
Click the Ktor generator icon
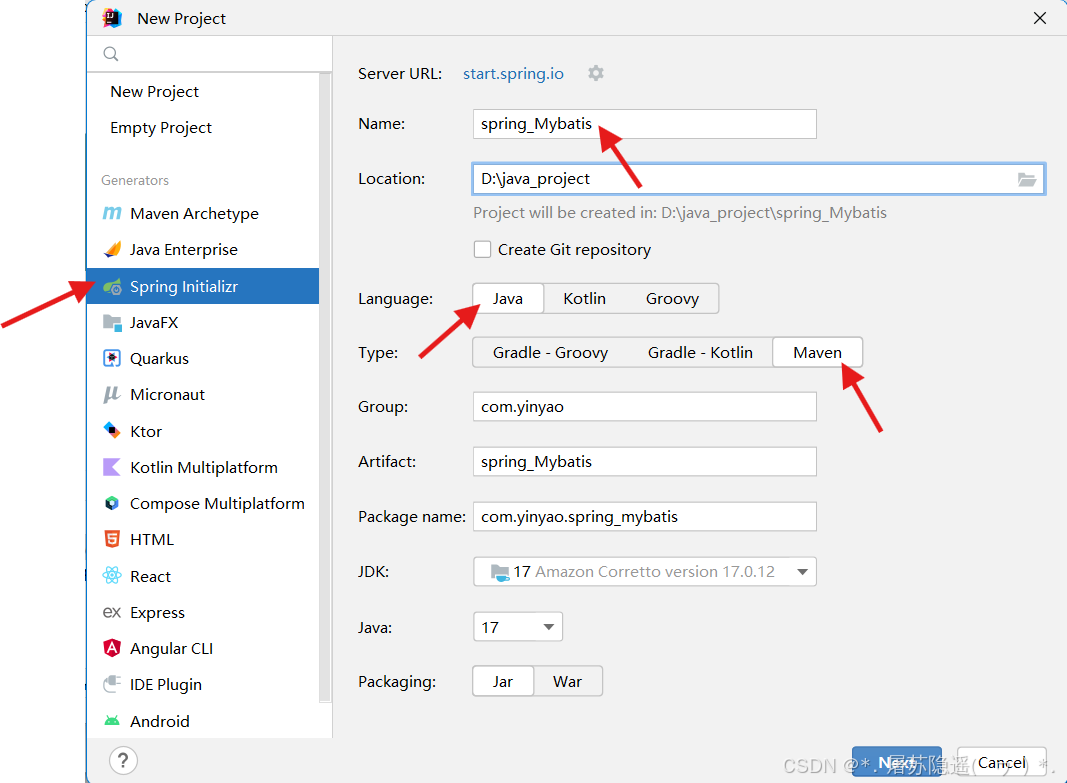(x=112, y=431)
